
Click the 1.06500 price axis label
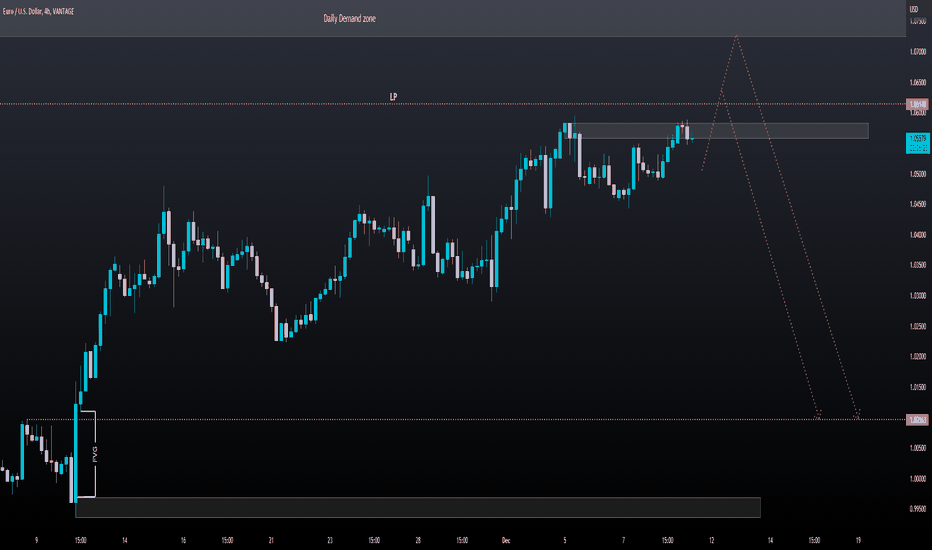point(918,82)
